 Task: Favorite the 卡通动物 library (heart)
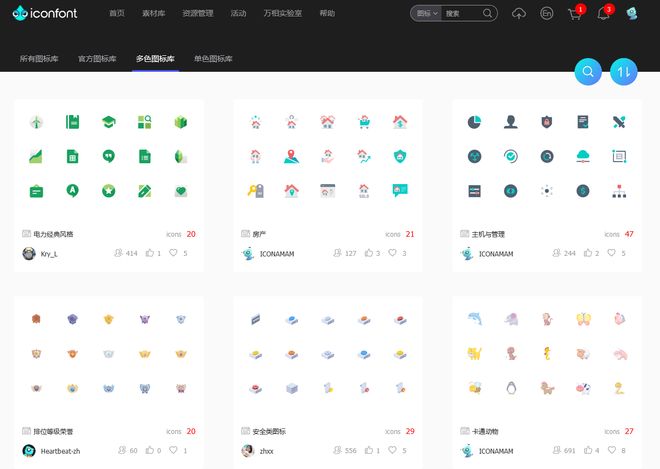[611, 450]
